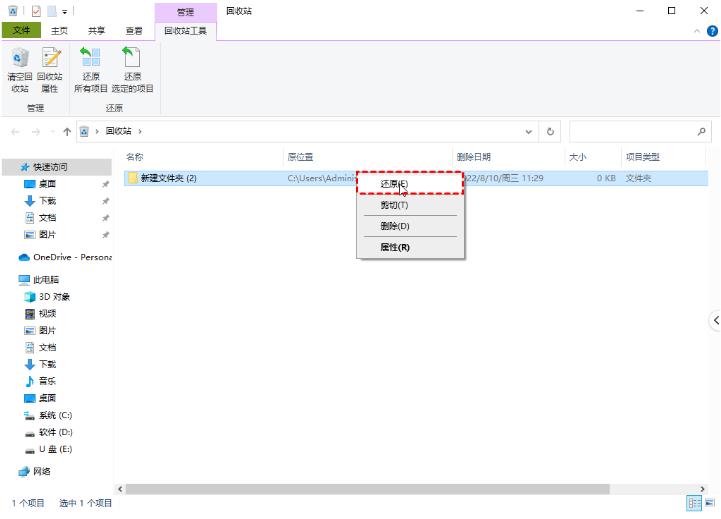
Task: Click 回收站 in the address breadcrumb
Action: point(119,131)
